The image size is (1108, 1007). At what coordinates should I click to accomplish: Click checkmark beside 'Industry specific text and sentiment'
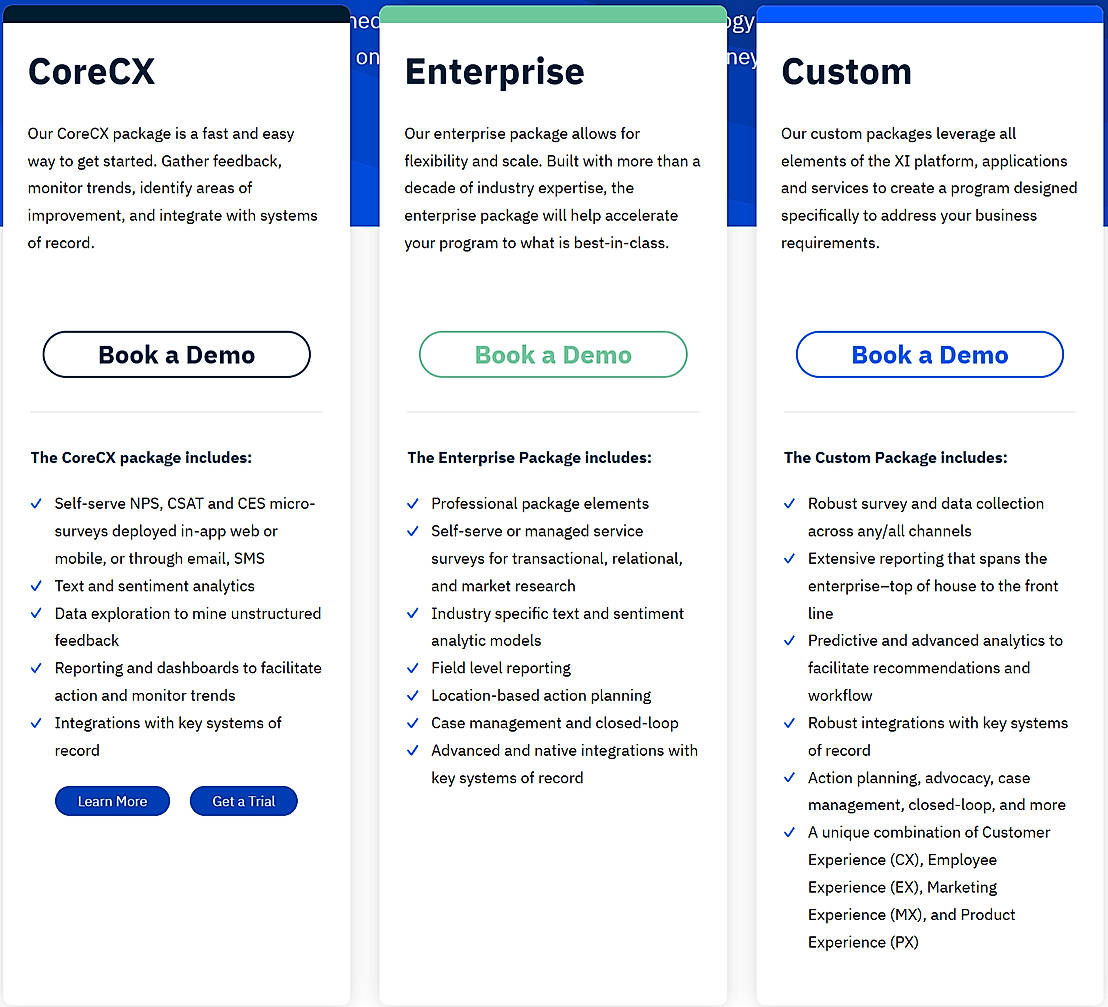tap(413, 613)
